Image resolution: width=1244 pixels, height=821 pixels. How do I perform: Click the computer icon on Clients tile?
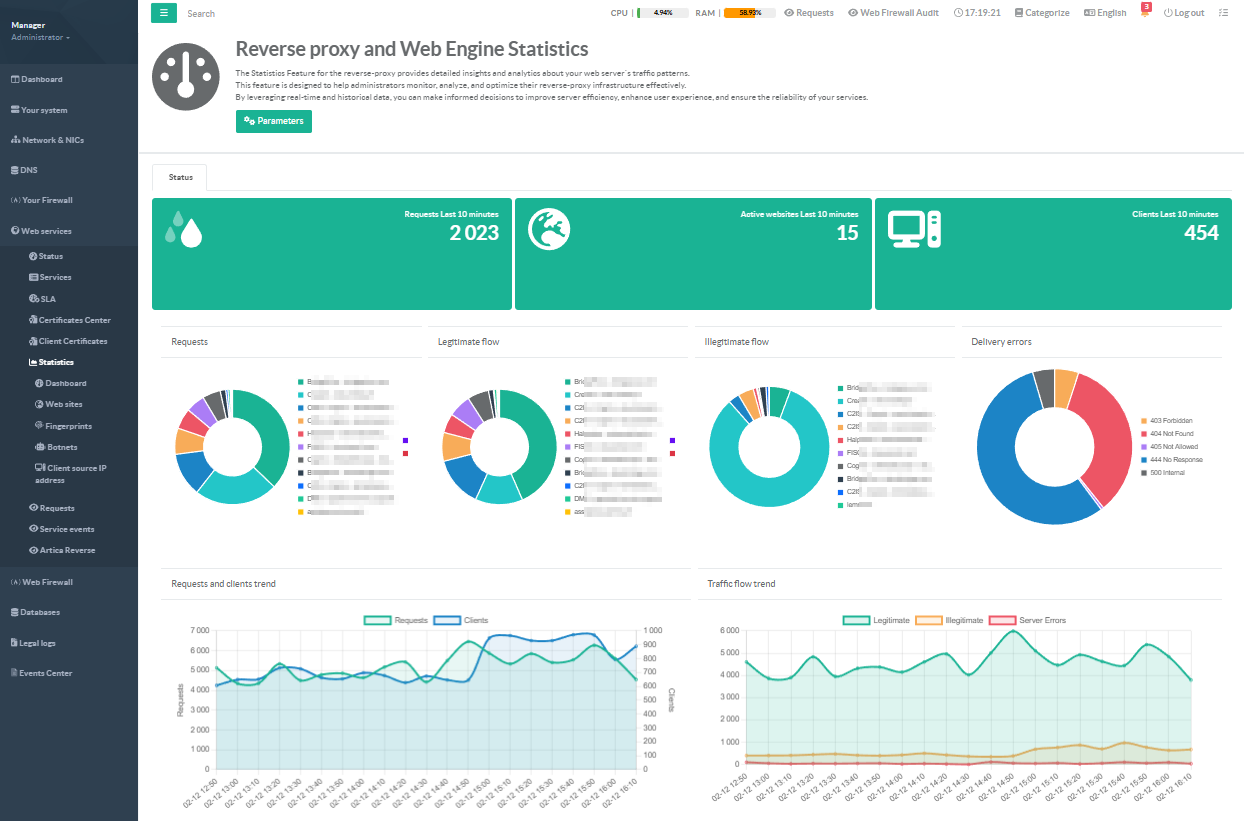[914, 229]
